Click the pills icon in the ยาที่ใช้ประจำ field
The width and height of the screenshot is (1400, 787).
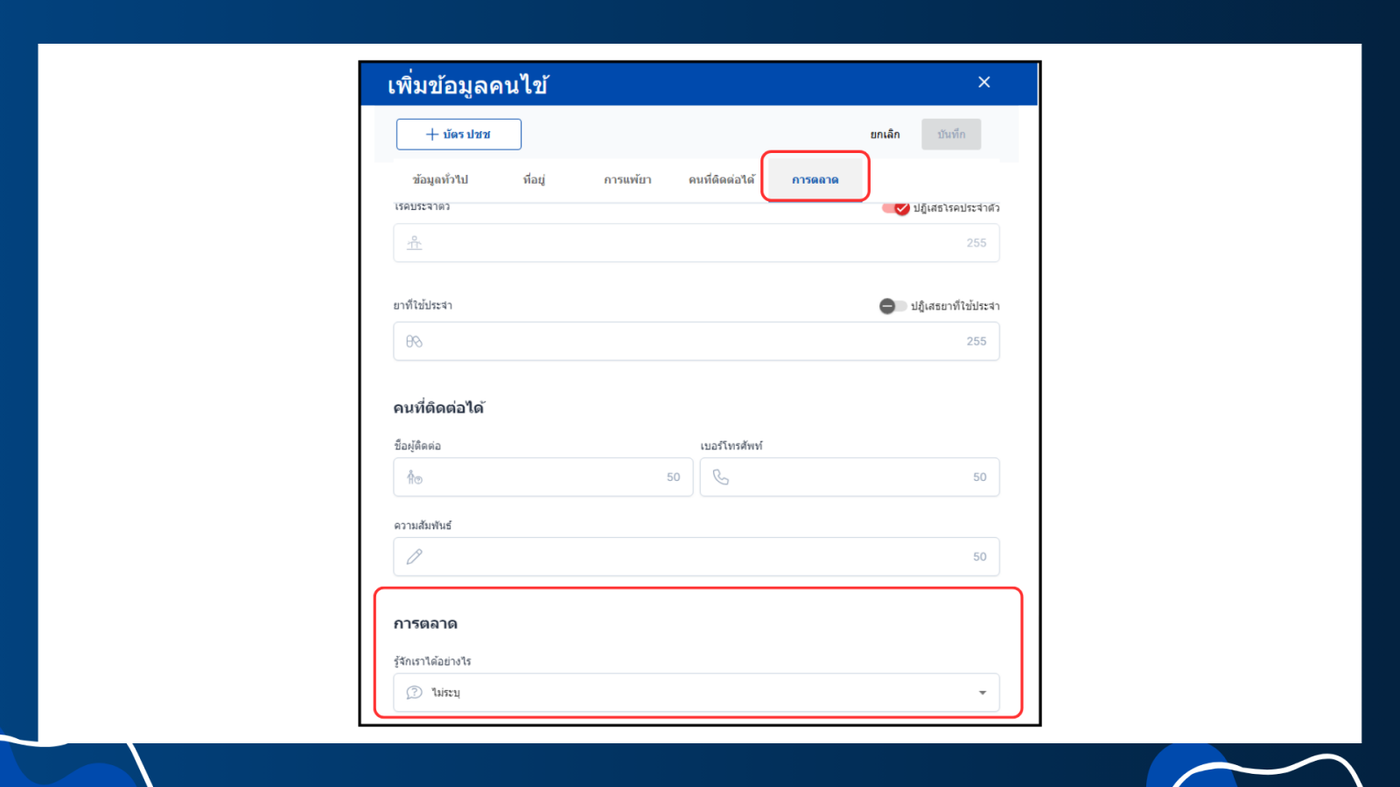pos(414,341)
